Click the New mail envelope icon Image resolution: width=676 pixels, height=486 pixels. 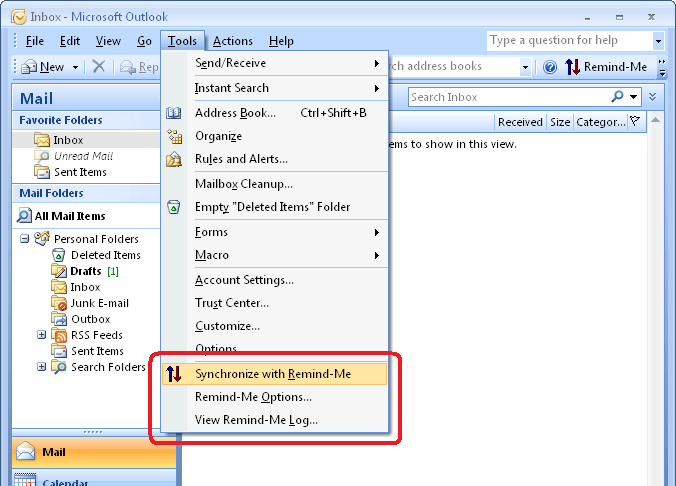coord(29,67)
